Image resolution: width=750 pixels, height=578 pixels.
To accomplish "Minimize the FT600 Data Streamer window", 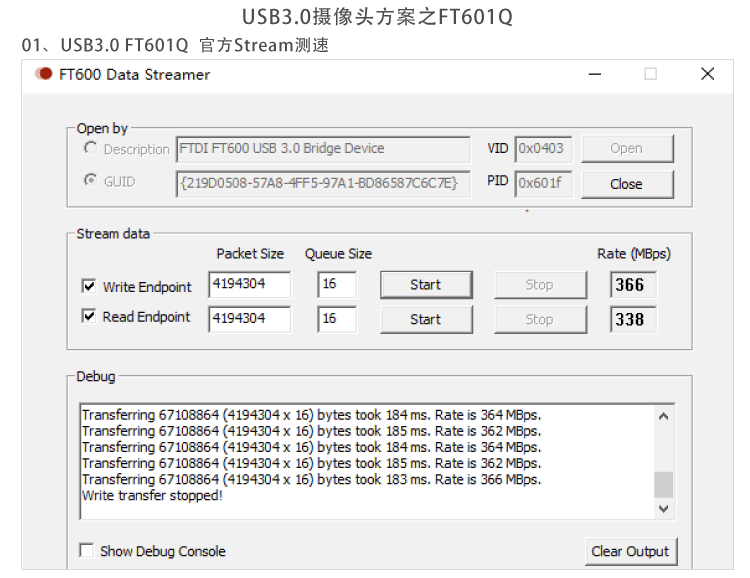I will pos(595,74).
